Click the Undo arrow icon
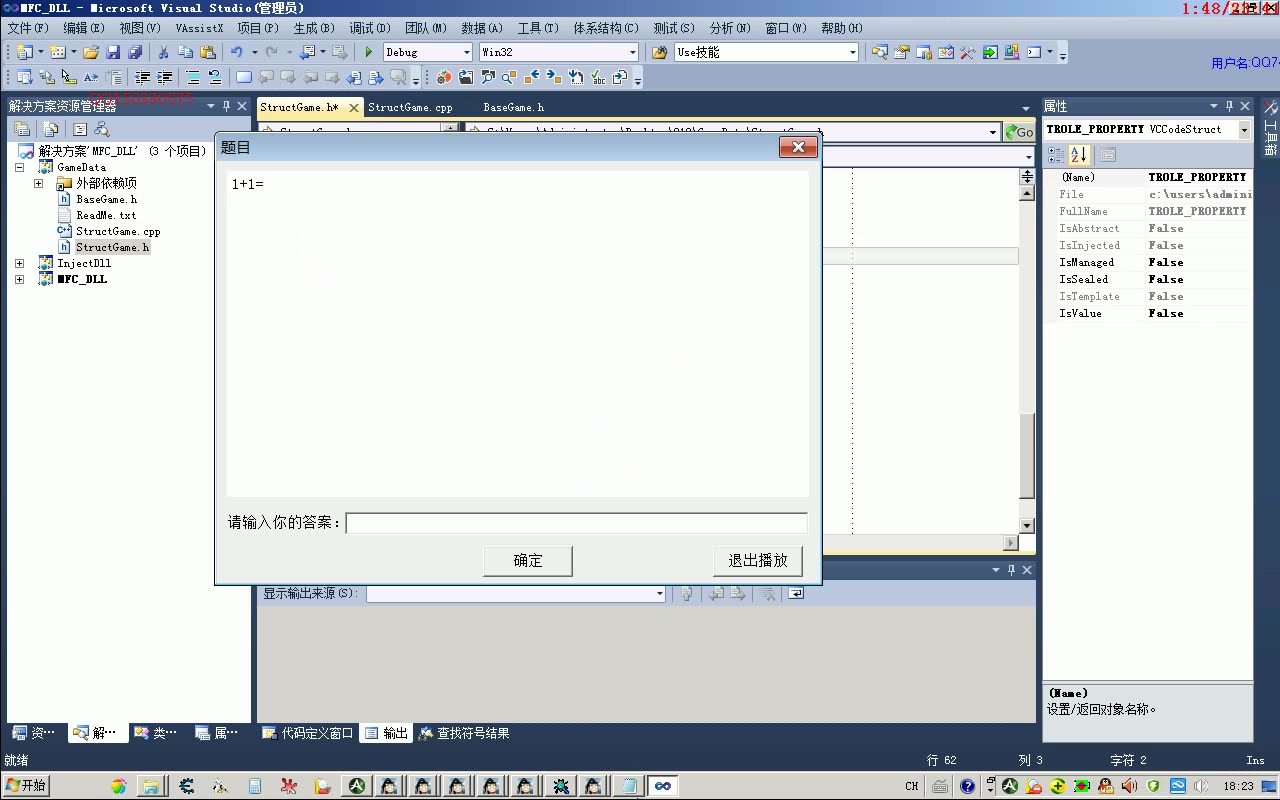The width and height of the screenshot is (1280, 800). 236,52
